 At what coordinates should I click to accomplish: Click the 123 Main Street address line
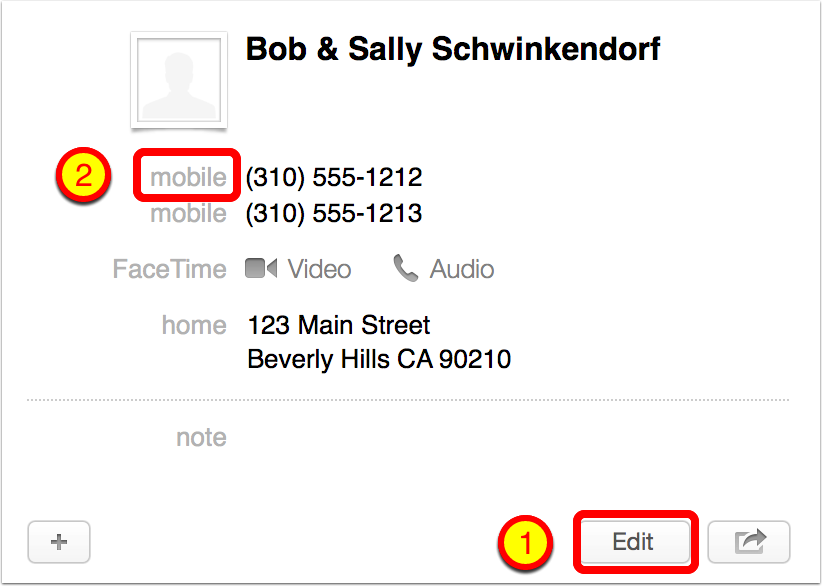pyautogui.click(x=338, y=325)
